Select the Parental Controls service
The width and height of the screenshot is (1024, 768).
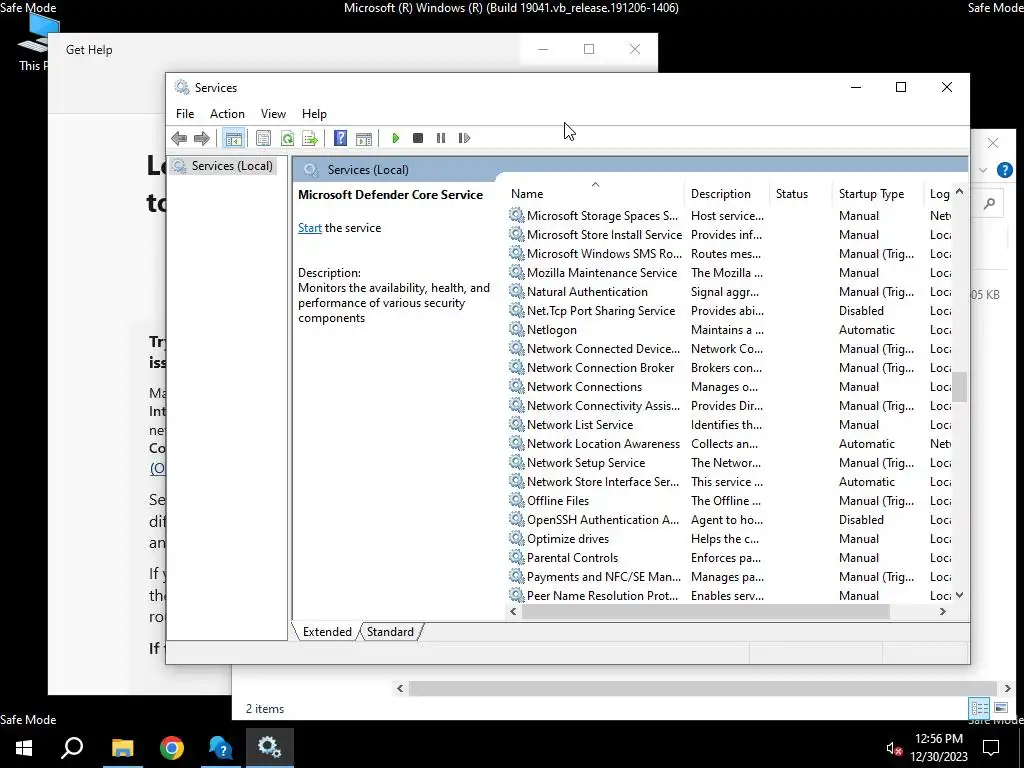pyautogui.click(x=729, y=557)
